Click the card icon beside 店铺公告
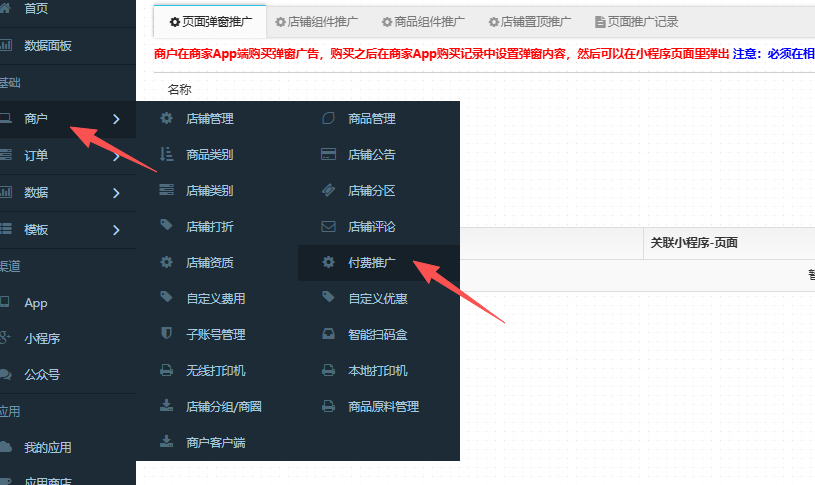Screen dimensions: 815x485 pyautogui.click(x=328, y=154)
